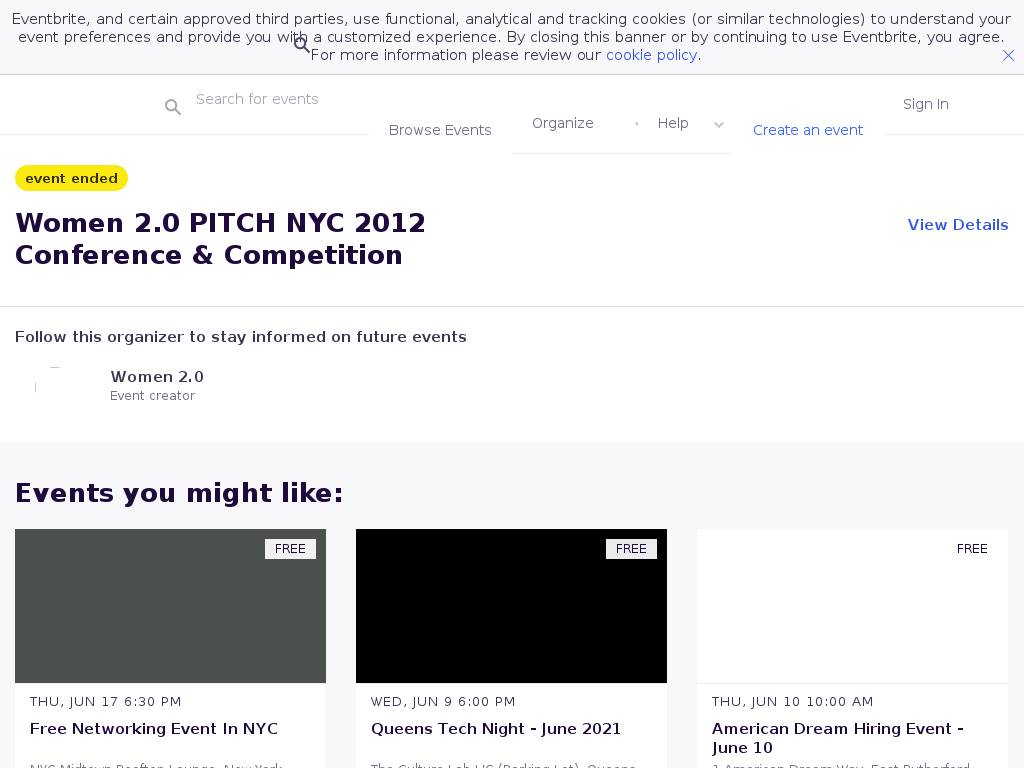Click the Create an event link
Image resolution: width=1024 pixels, height=768 pixels.
(807, 130)
